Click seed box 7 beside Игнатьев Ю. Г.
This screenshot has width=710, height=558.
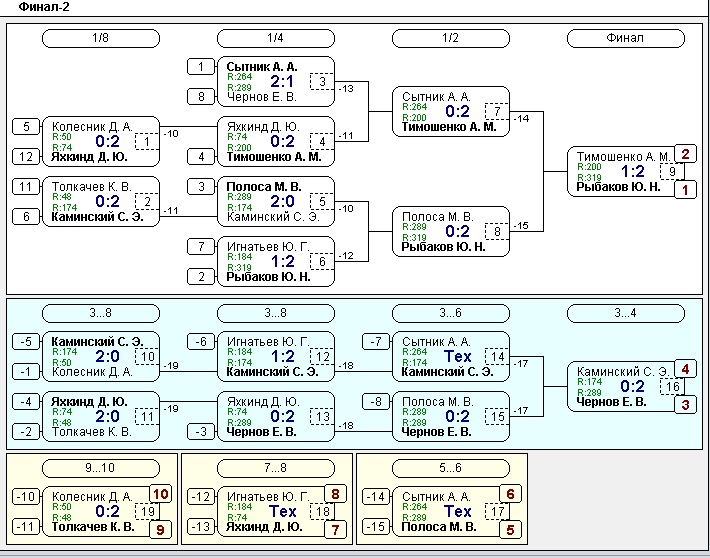coord(201,247)
